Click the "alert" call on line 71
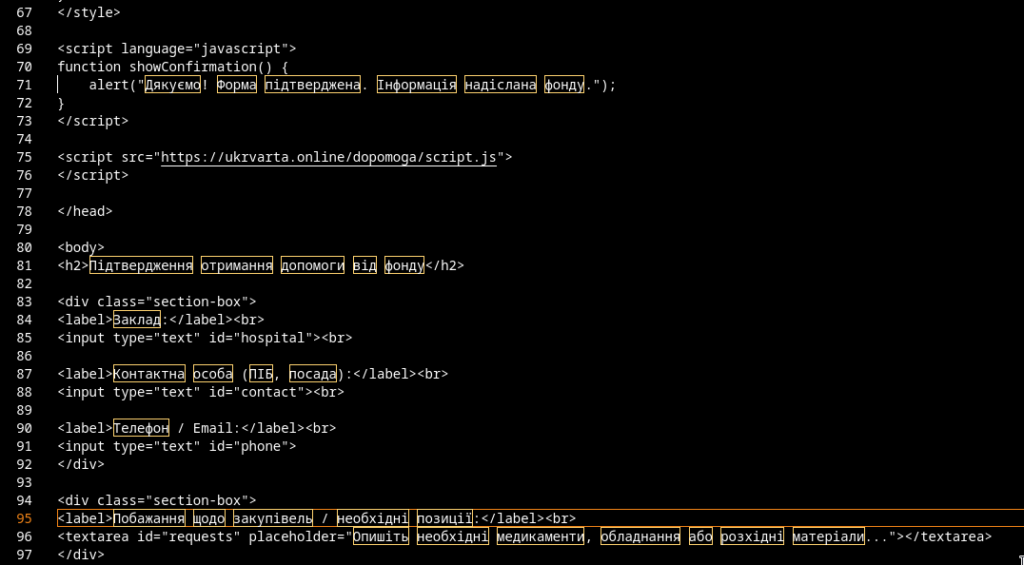Screen dimensions: 1024x565 click(109, 85)
